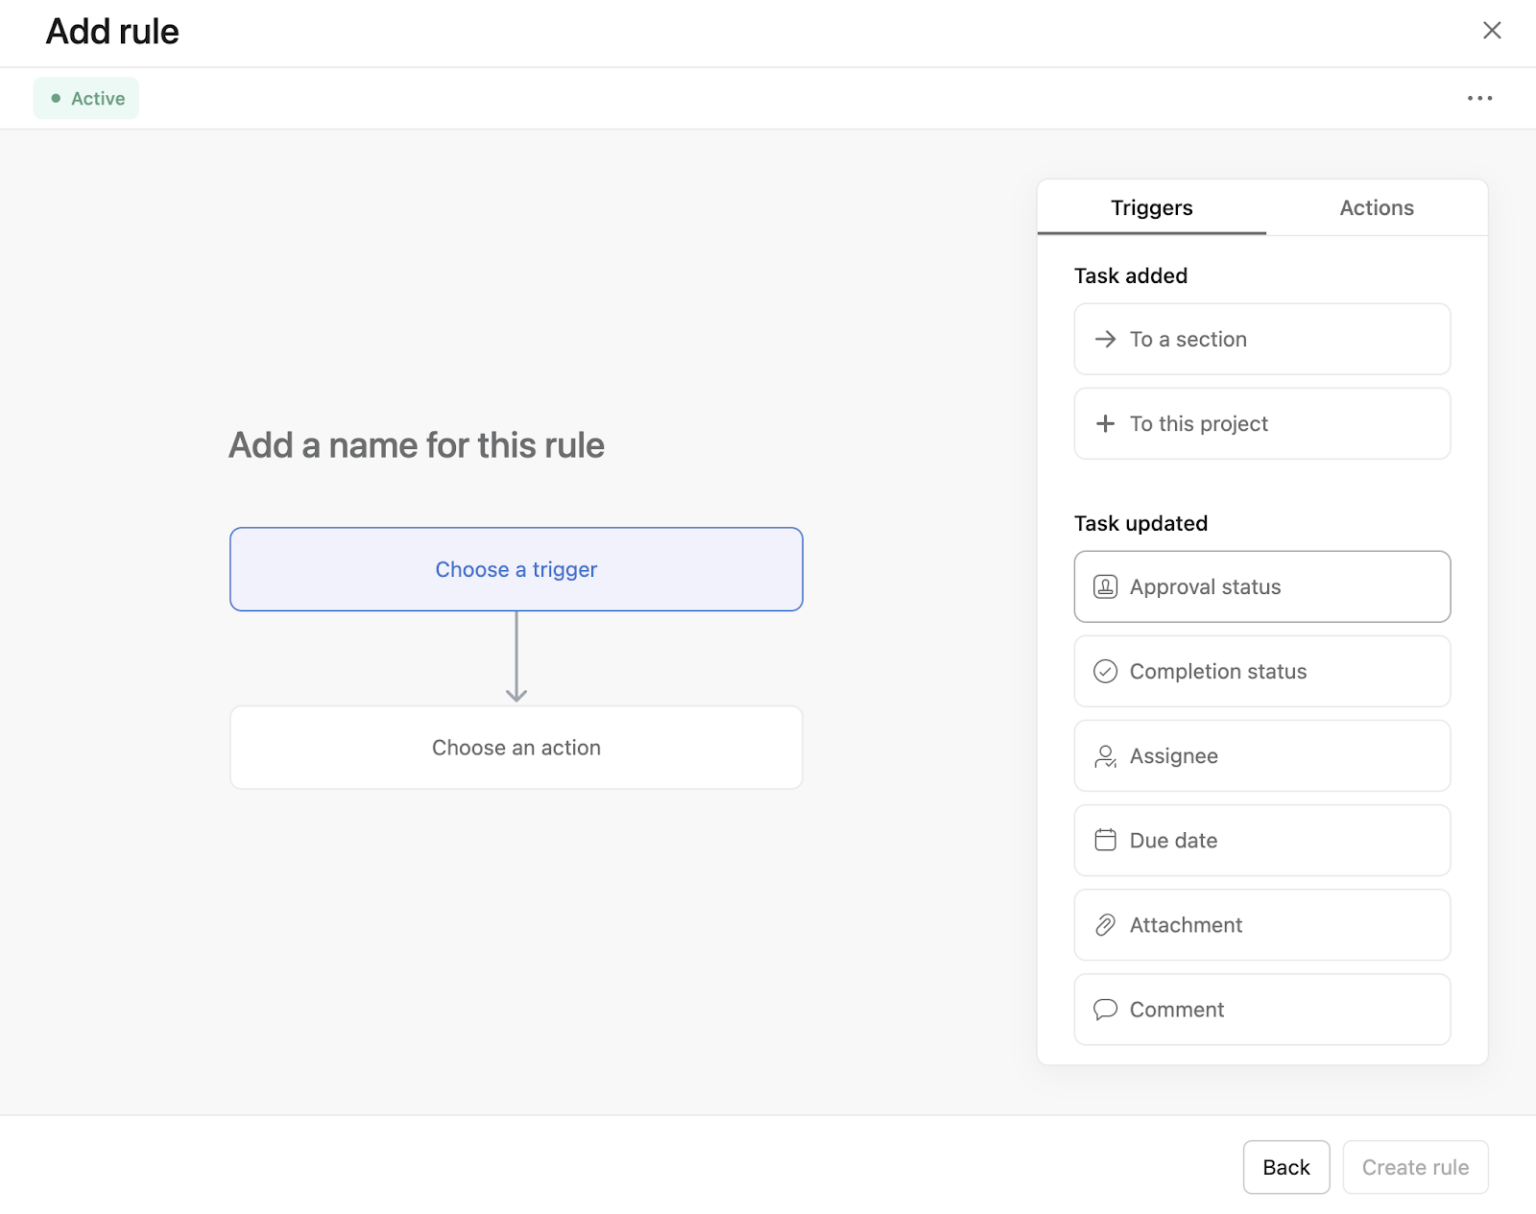Toggle the Active status badge
This screenshot has width=1536, height=1214.
click(86, 98)
